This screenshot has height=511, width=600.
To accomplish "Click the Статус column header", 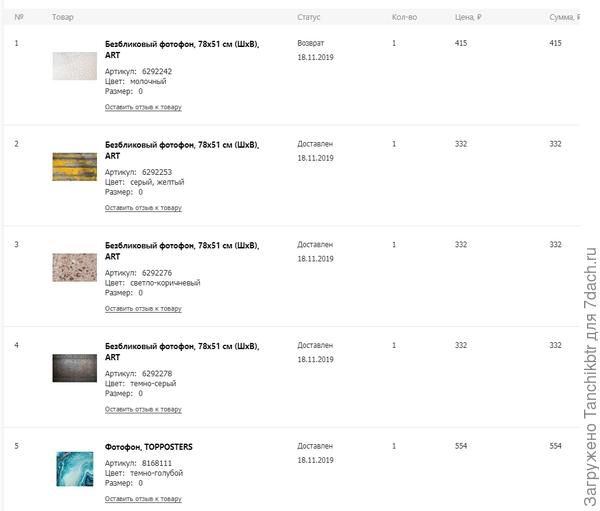I will [308, 17].
